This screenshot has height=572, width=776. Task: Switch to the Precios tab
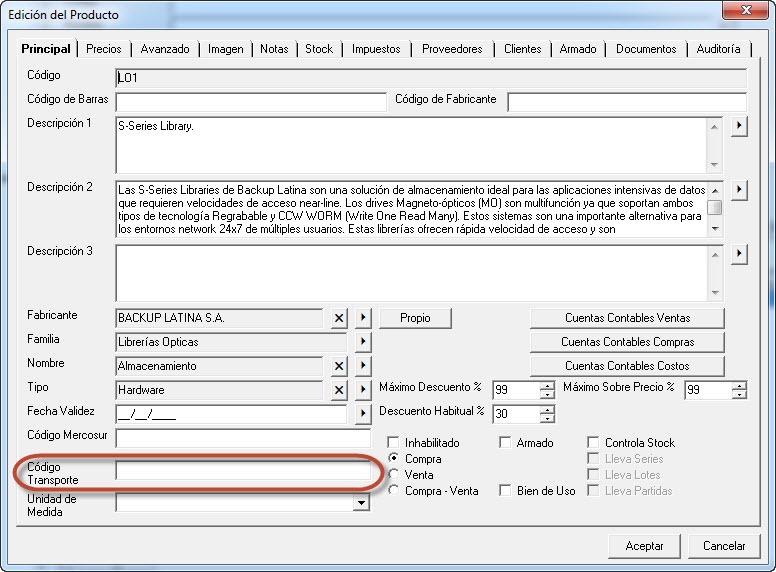pos(103,49)
